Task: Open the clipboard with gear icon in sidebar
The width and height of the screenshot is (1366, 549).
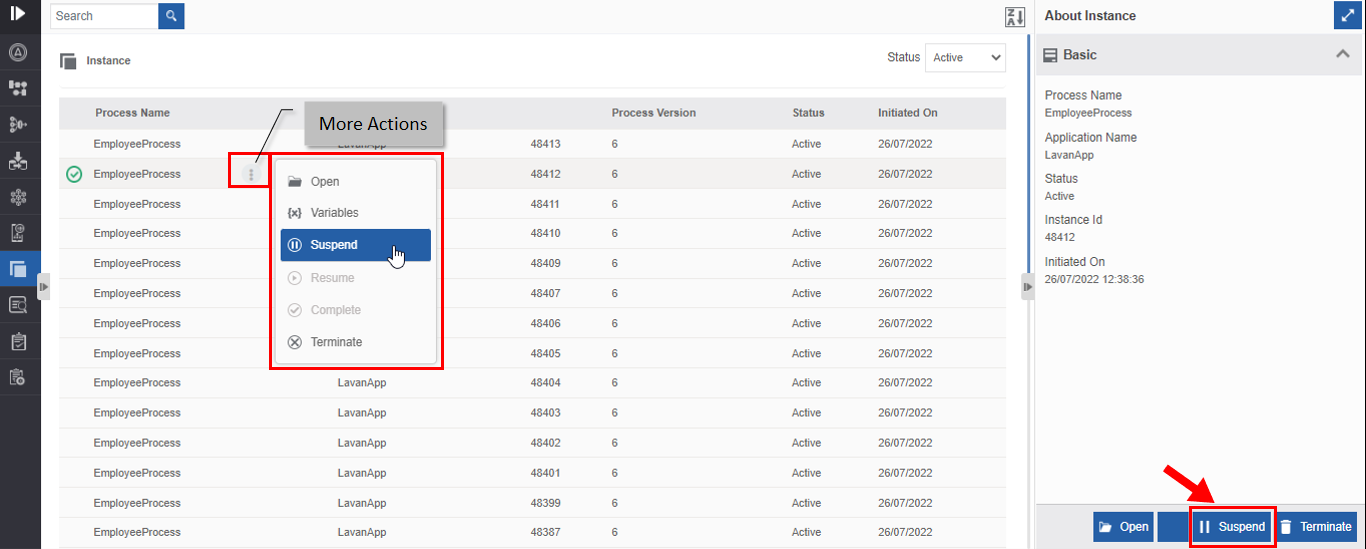Action: pos(18,377)
